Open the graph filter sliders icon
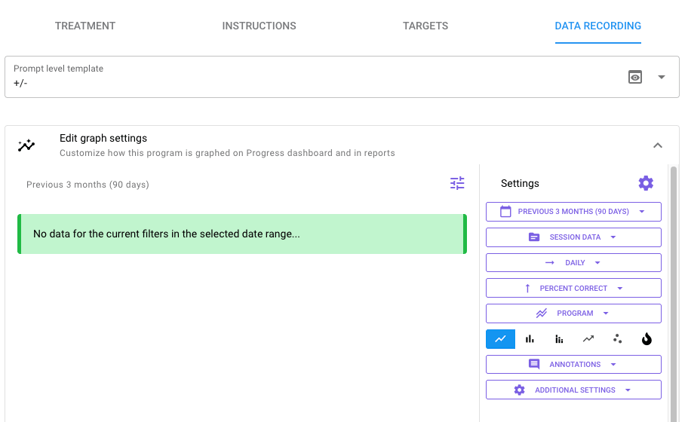 point(457,183)
